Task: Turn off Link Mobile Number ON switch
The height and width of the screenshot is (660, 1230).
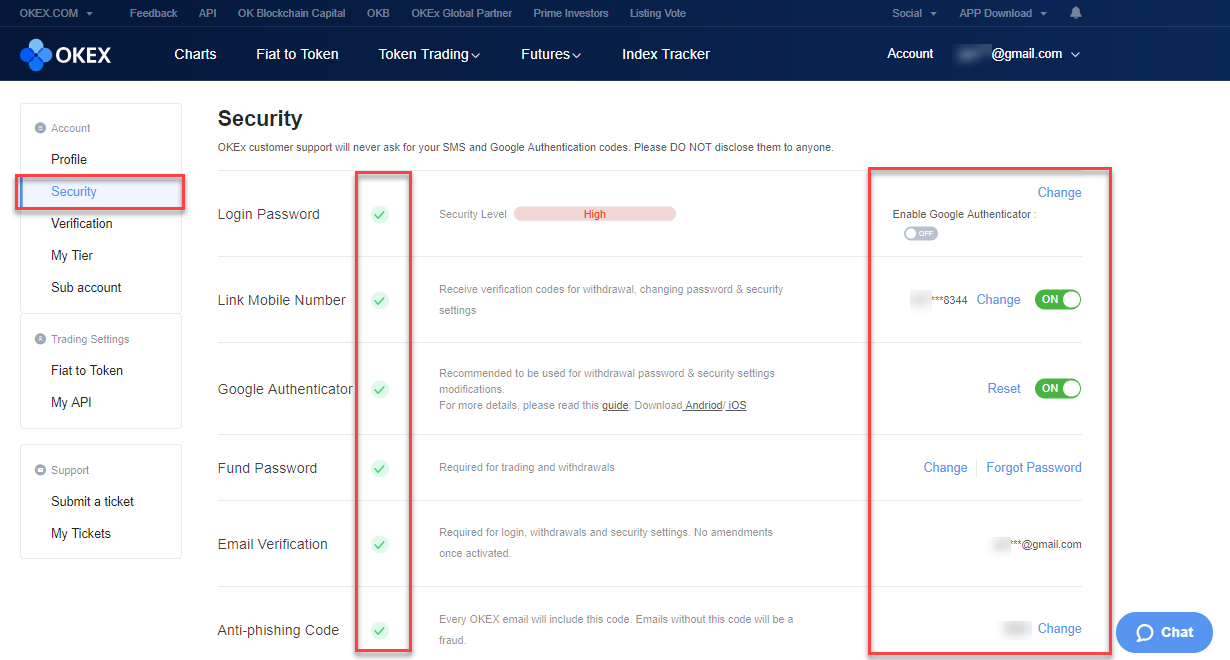Action: 1058,299
